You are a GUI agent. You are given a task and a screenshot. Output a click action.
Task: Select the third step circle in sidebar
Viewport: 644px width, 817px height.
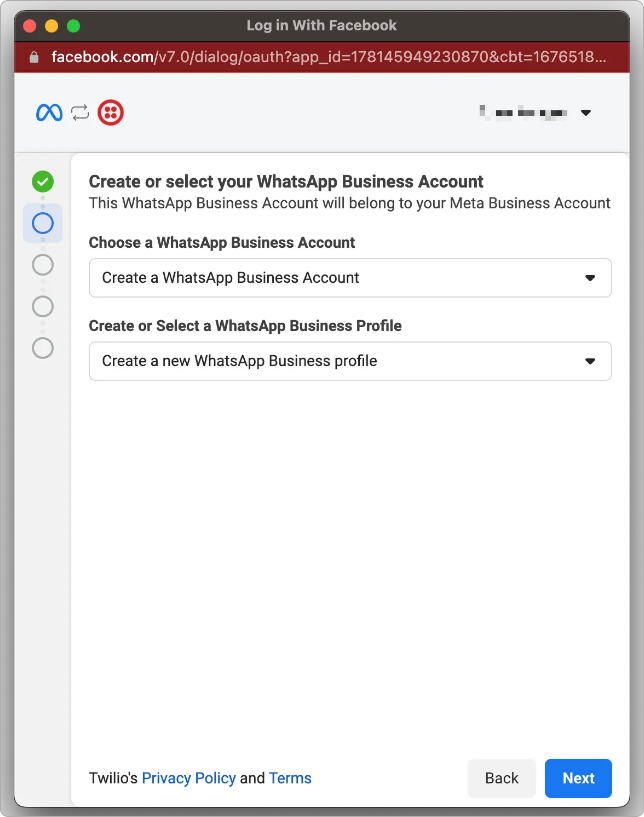(x=43, y=265)
